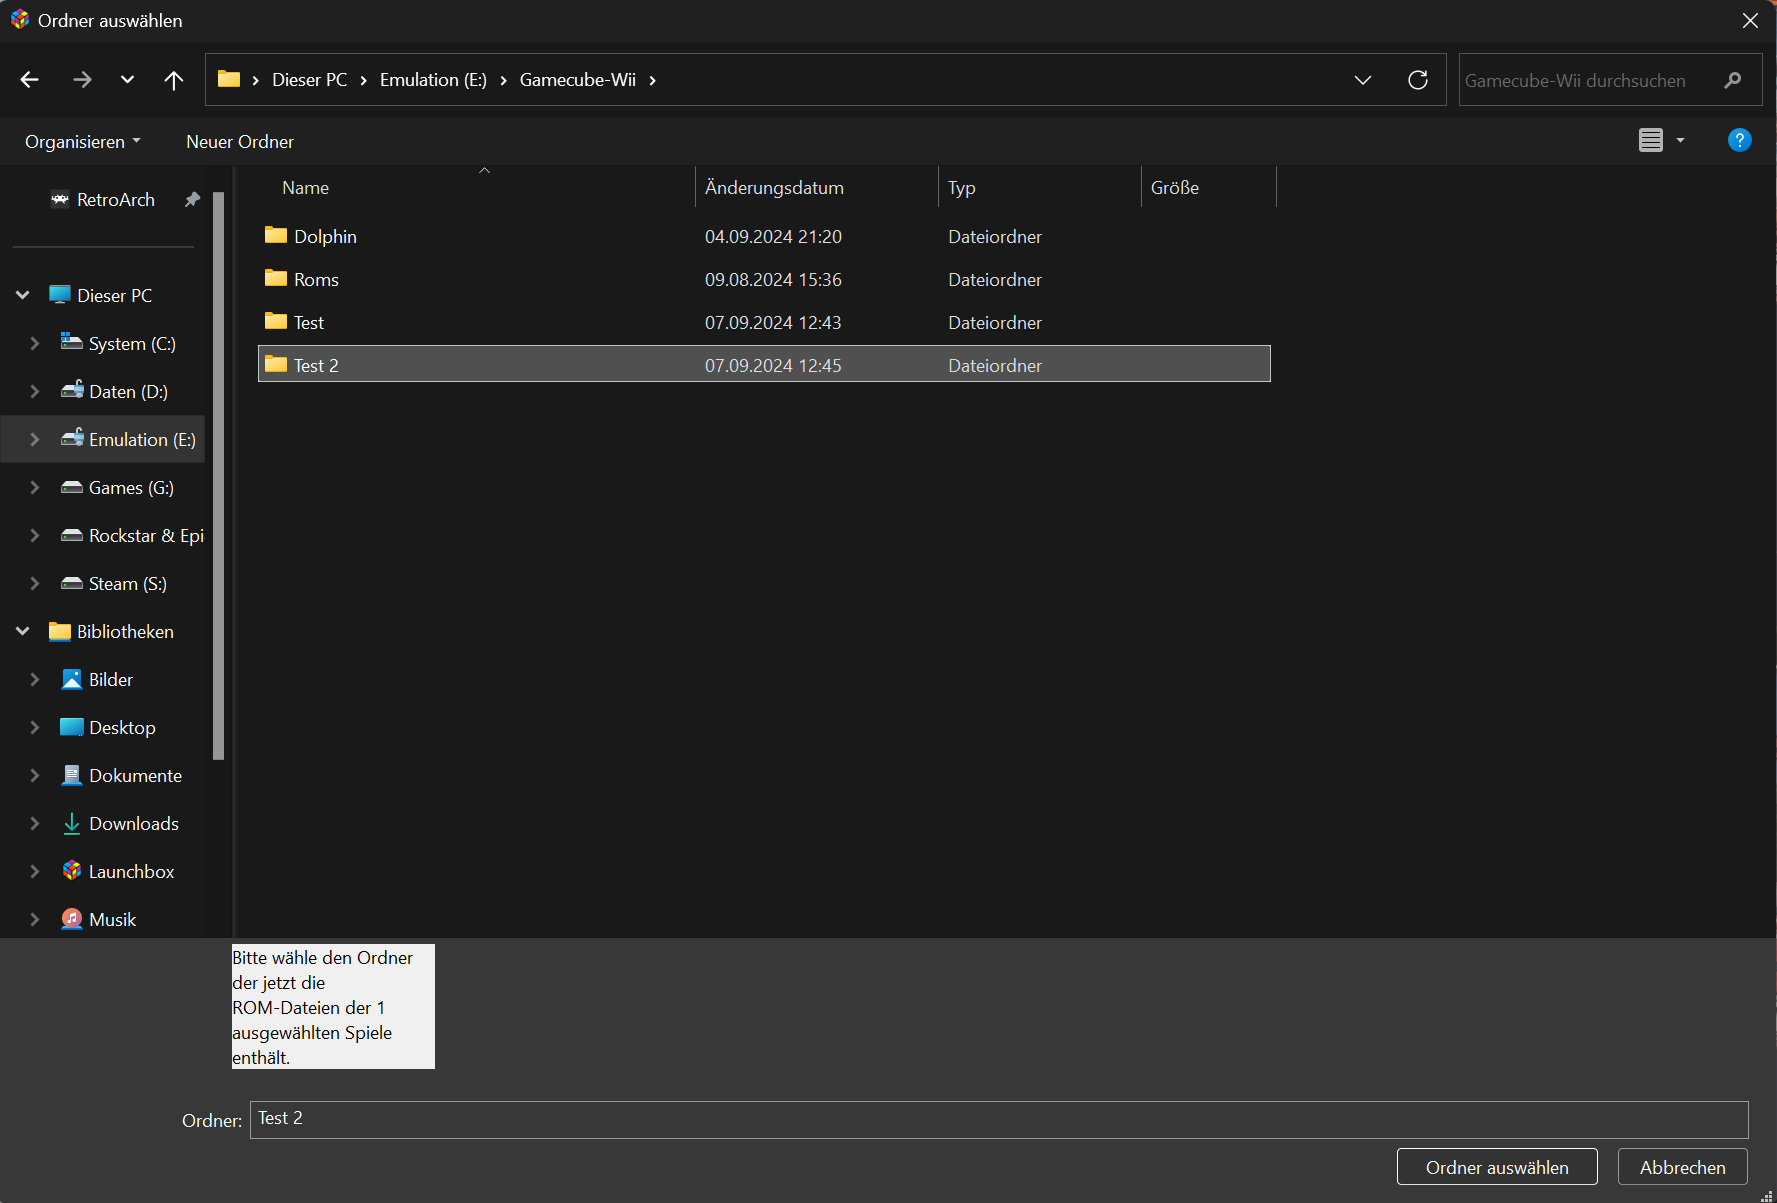Sort by the Name column header

click(305, 188)
